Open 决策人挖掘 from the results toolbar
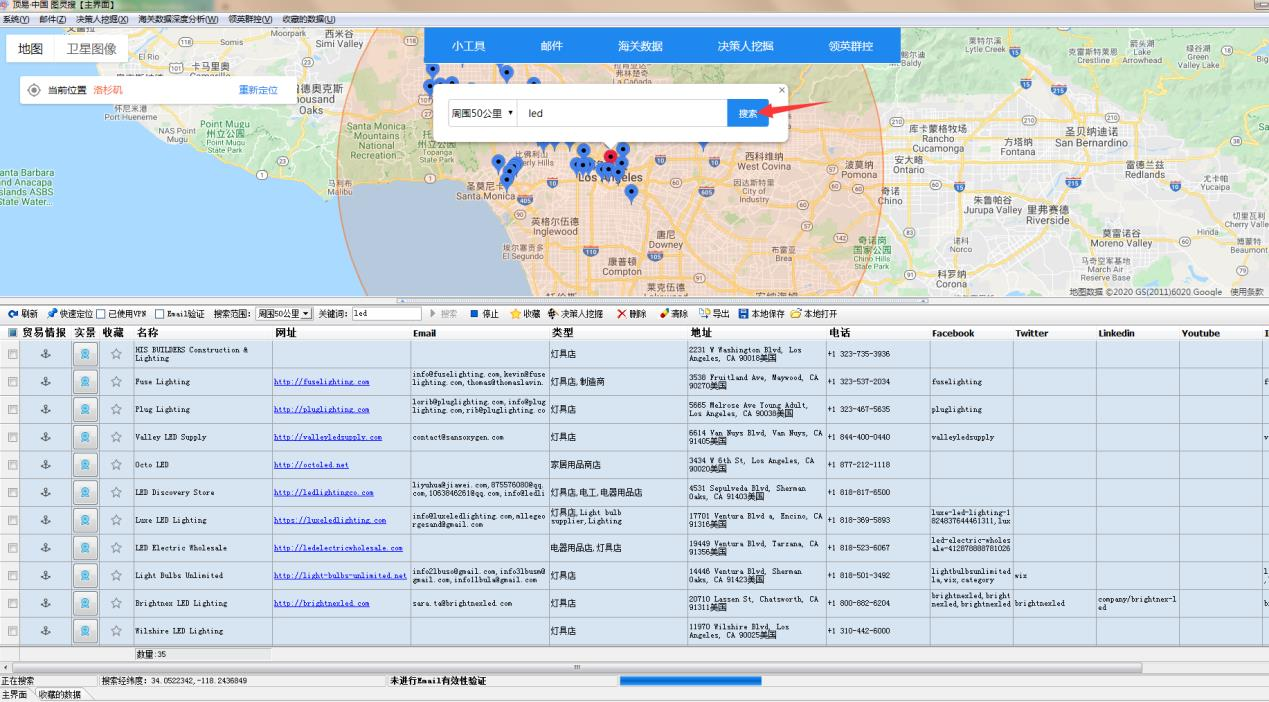Screen dimensions: 1269x702 coord(575,313)
